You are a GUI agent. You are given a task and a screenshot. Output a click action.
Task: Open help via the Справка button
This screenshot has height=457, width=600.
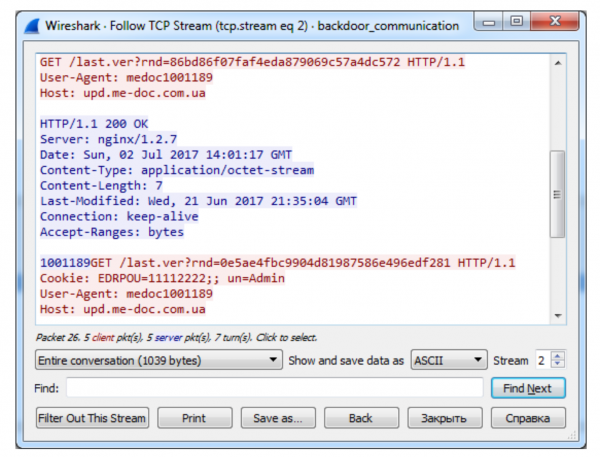click(527, 417)
